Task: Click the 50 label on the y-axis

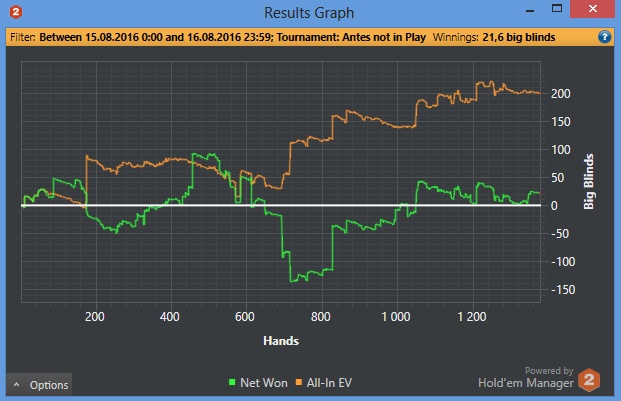Action: 558,178
